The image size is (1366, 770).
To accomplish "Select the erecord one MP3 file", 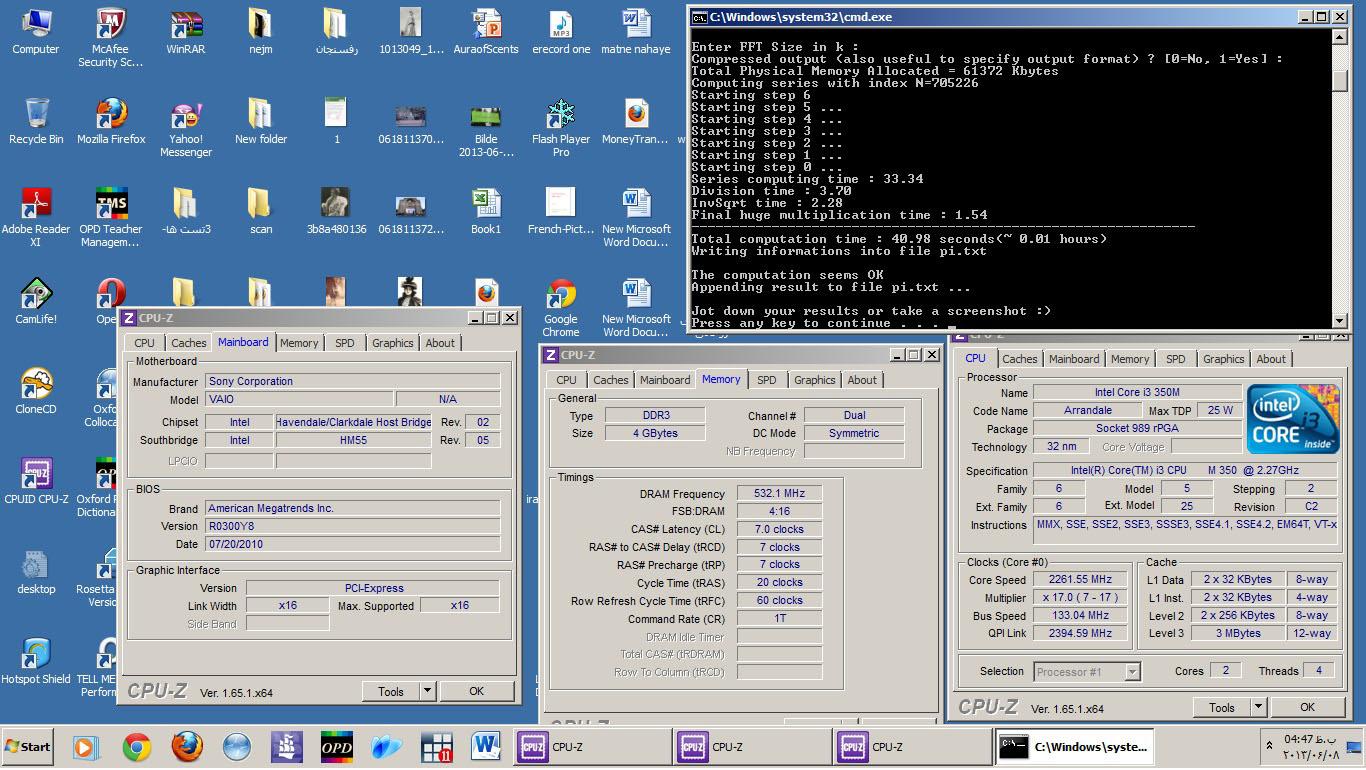I will [561, 32].
